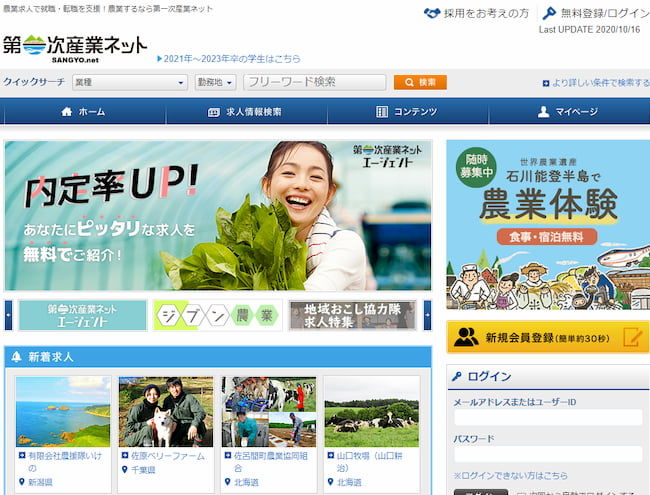
Task: Open the couple with white dog photo
Action: coord(166,412)
